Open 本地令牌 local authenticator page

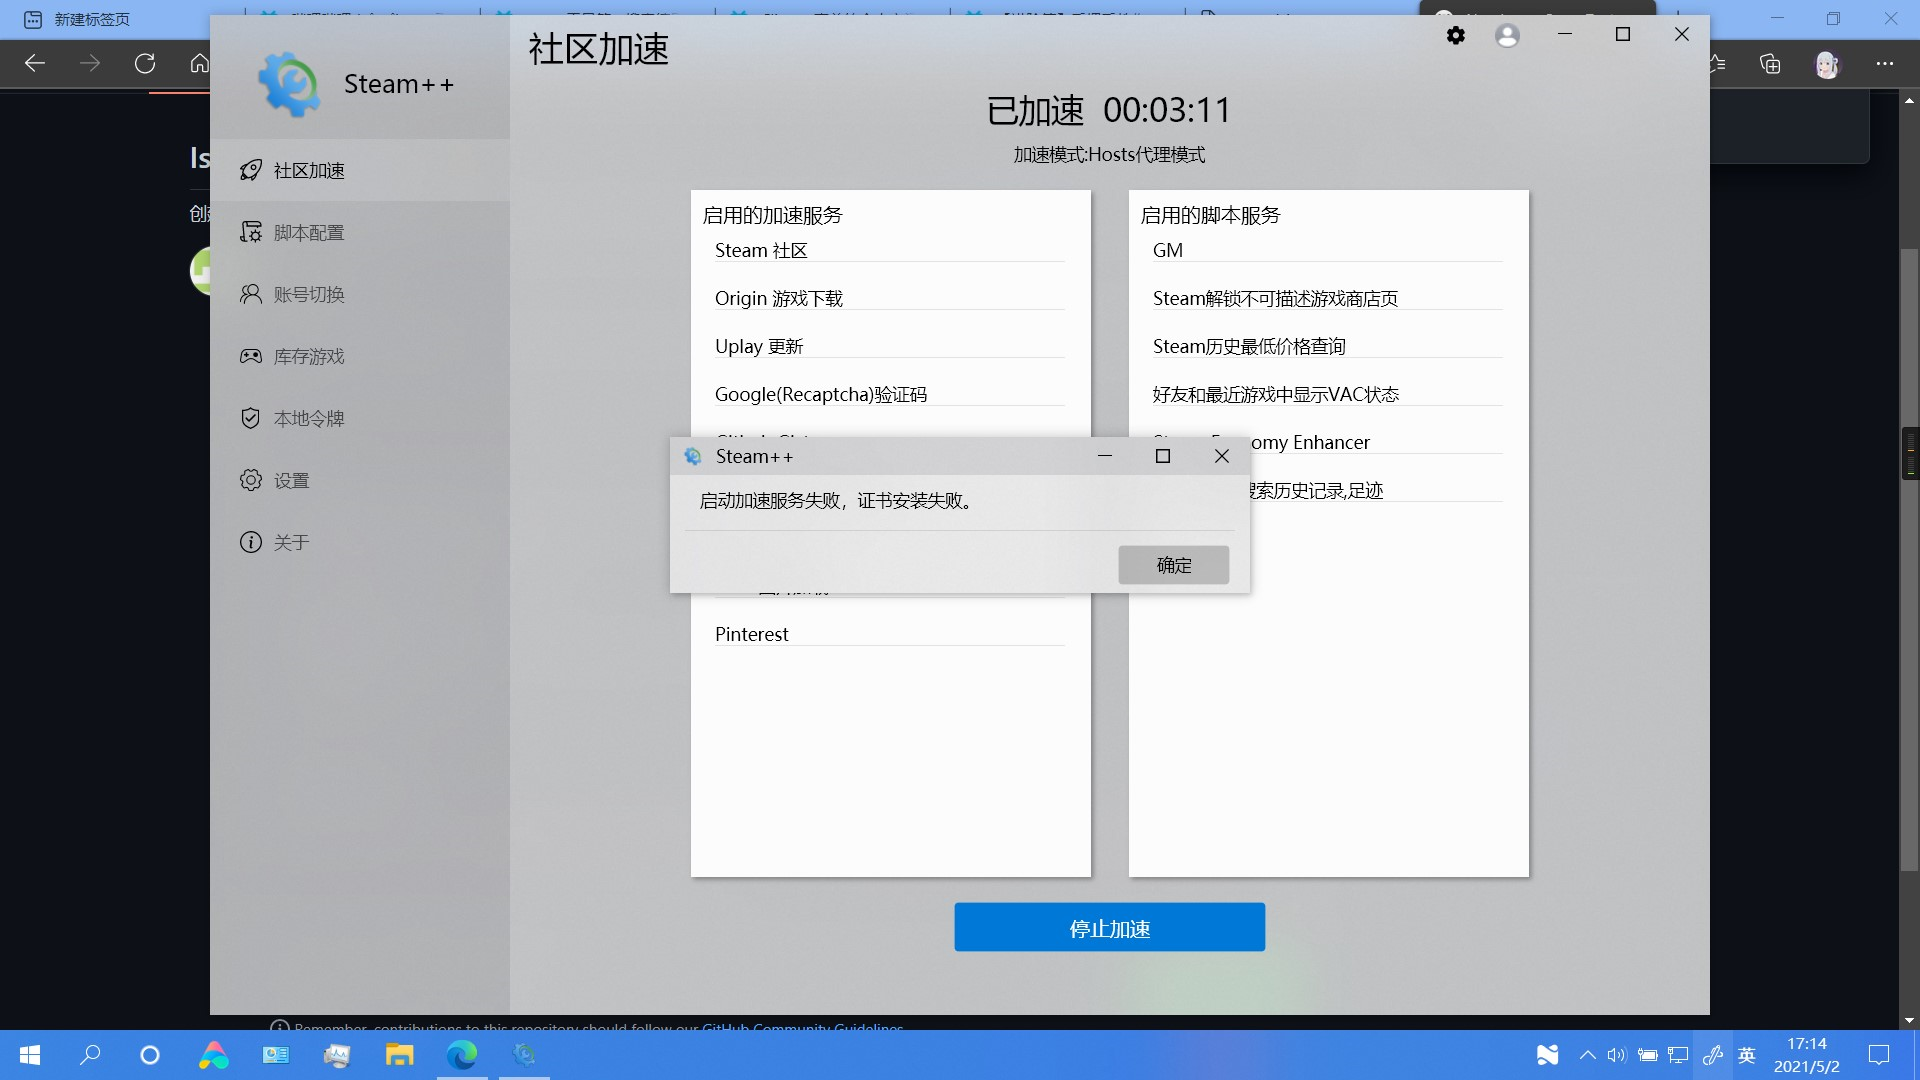[308, 419]
